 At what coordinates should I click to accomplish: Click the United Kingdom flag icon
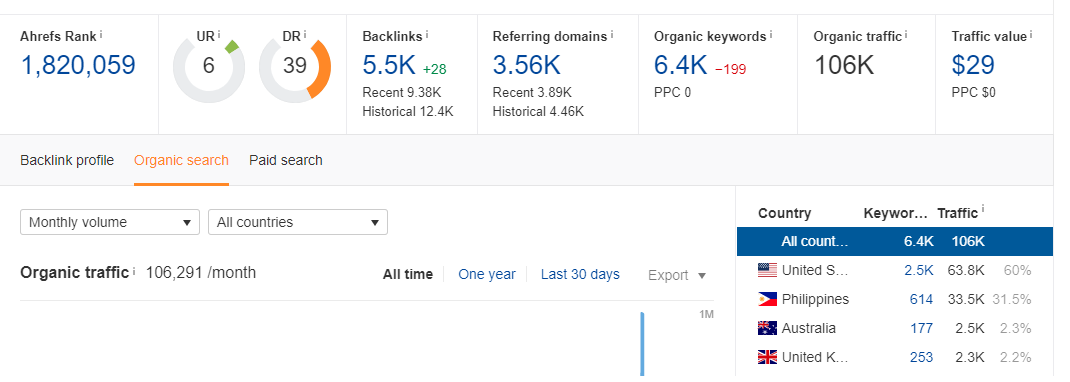pyautogui.click(x=767, y=357)
